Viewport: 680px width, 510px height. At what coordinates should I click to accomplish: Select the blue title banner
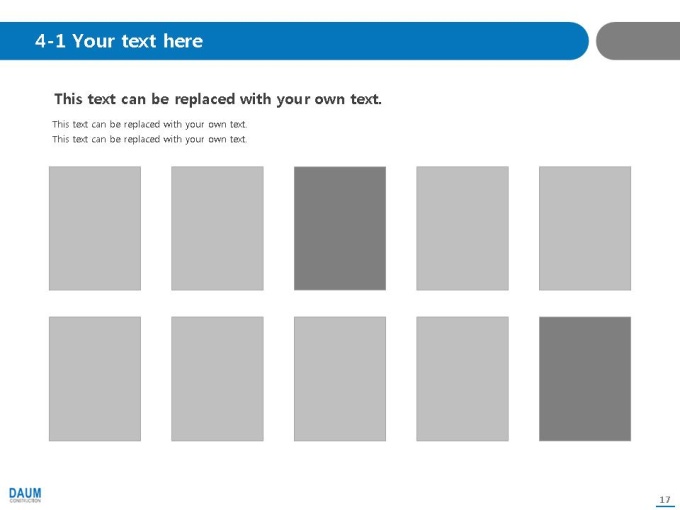(294, 41)
